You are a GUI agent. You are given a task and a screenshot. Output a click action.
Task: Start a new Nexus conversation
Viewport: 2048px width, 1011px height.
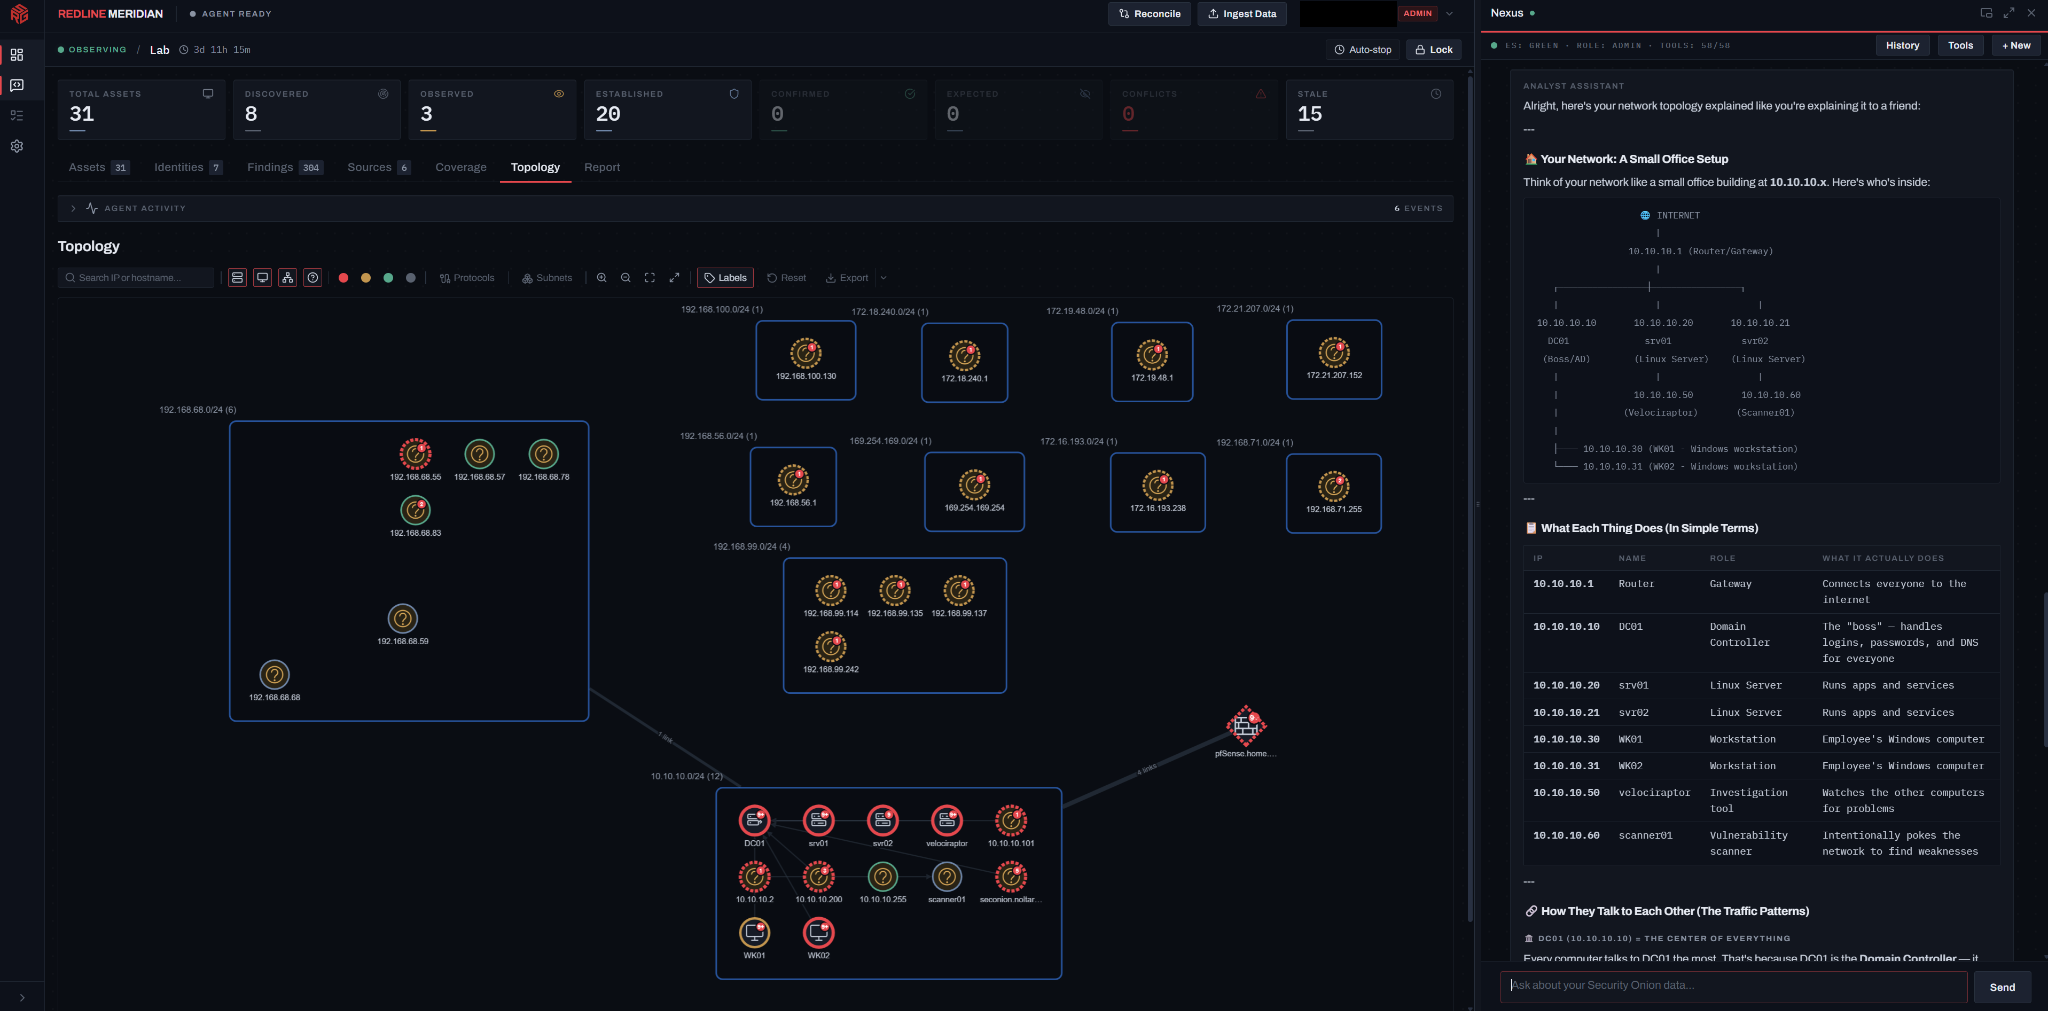(2016, 46)
